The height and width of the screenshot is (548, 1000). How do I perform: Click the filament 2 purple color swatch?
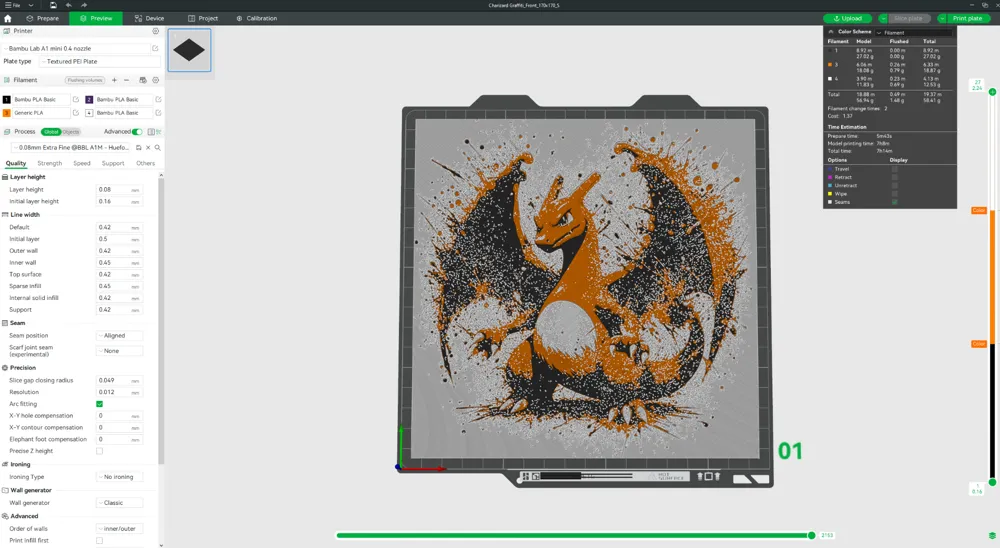point(89,100)
